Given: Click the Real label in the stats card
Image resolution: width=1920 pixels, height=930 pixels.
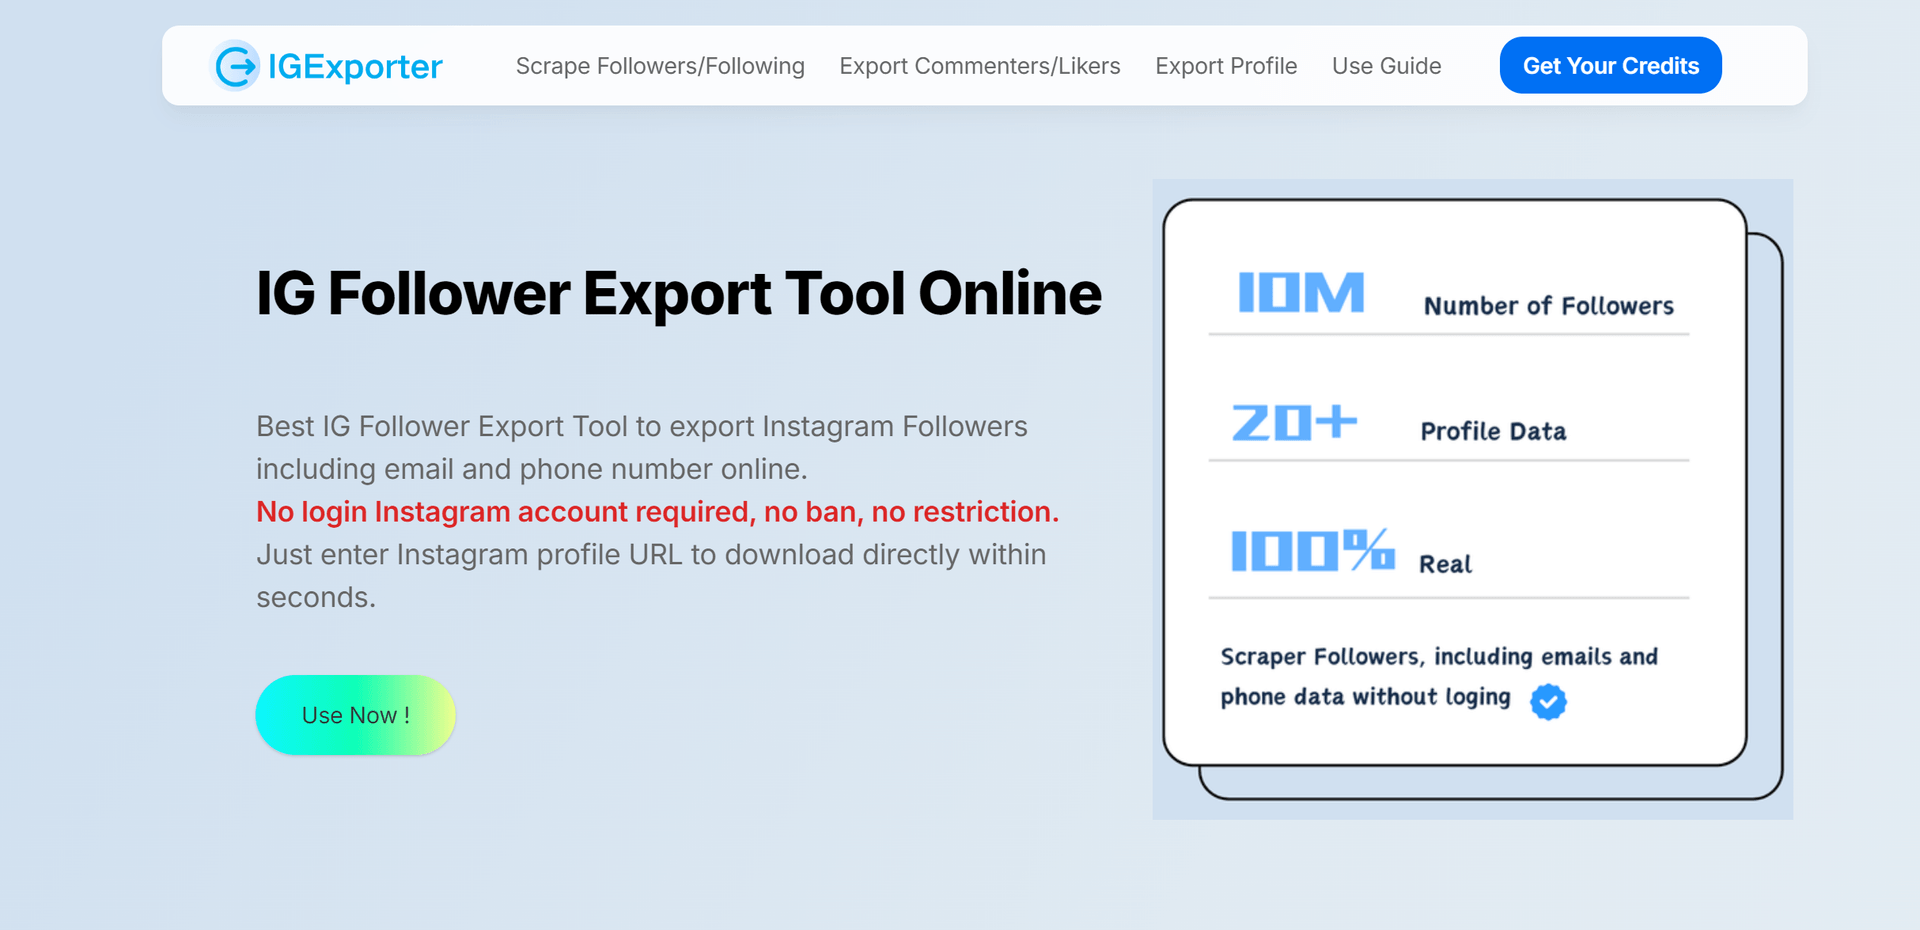Looking at the screenshot, I should tap(1445, 564).
